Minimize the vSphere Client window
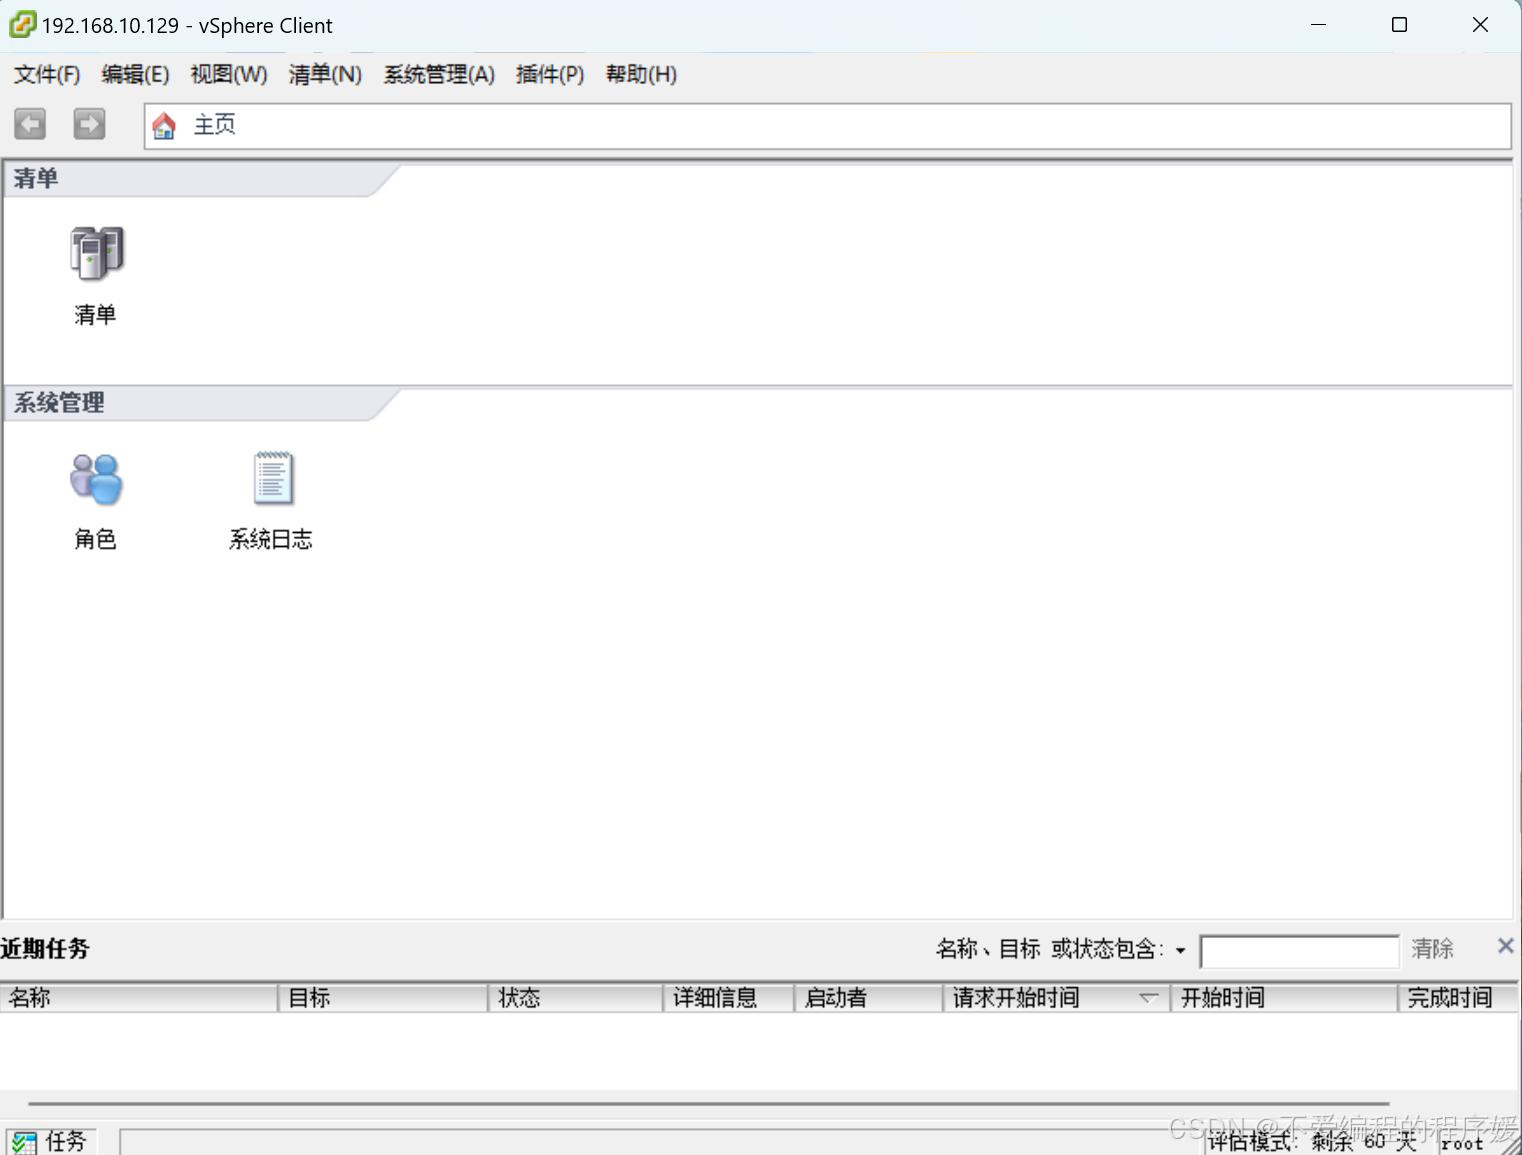Image resolution: width=1522 pixels, height=1155 pixels. point(1318,25)
